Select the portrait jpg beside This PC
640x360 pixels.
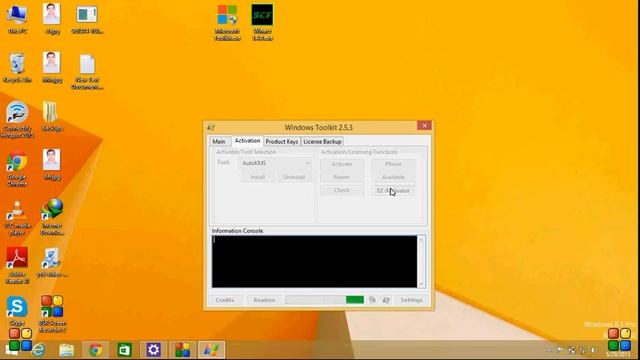52,19
